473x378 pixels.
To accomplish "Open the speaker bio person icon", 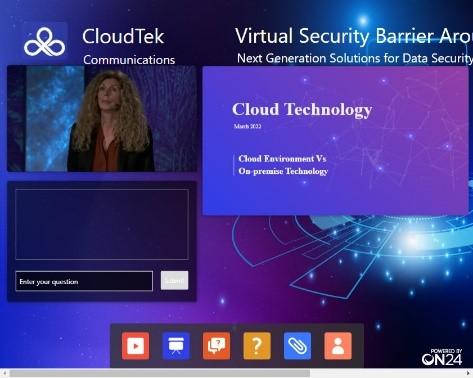I will click(338, 346).
